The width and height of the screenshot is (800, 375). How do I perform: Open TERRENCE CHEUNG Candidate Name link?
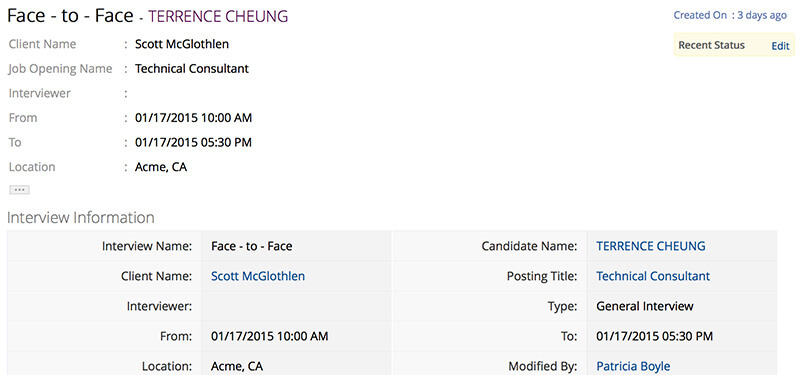(651, 246)
